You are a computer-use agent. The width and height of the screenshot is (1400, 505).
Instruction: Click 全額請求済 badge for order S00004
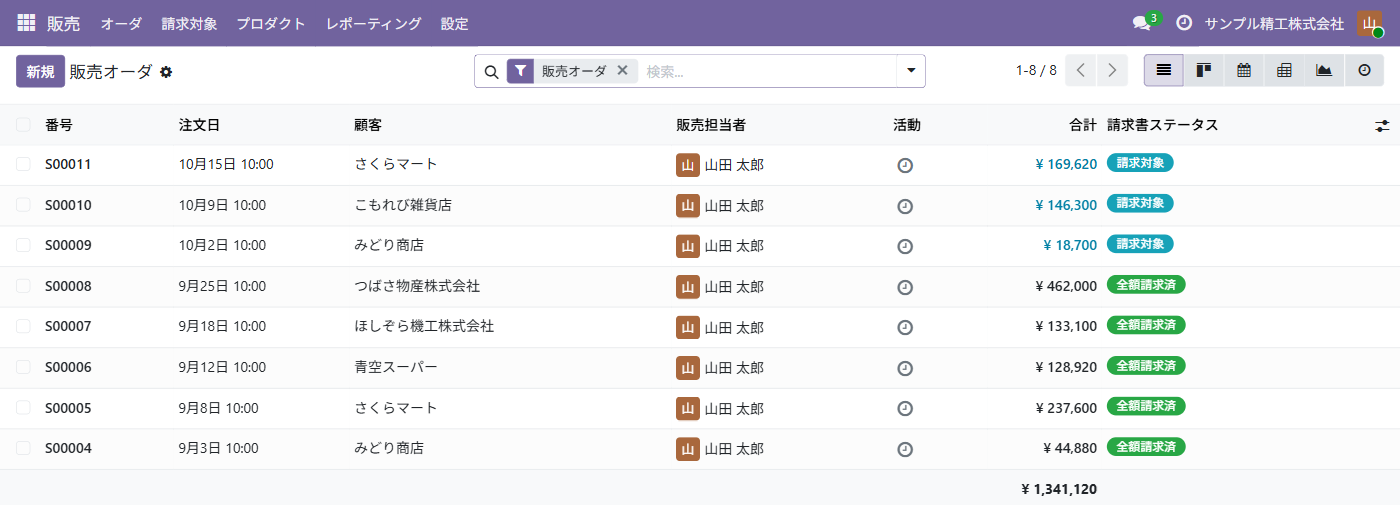[1146, 447]
